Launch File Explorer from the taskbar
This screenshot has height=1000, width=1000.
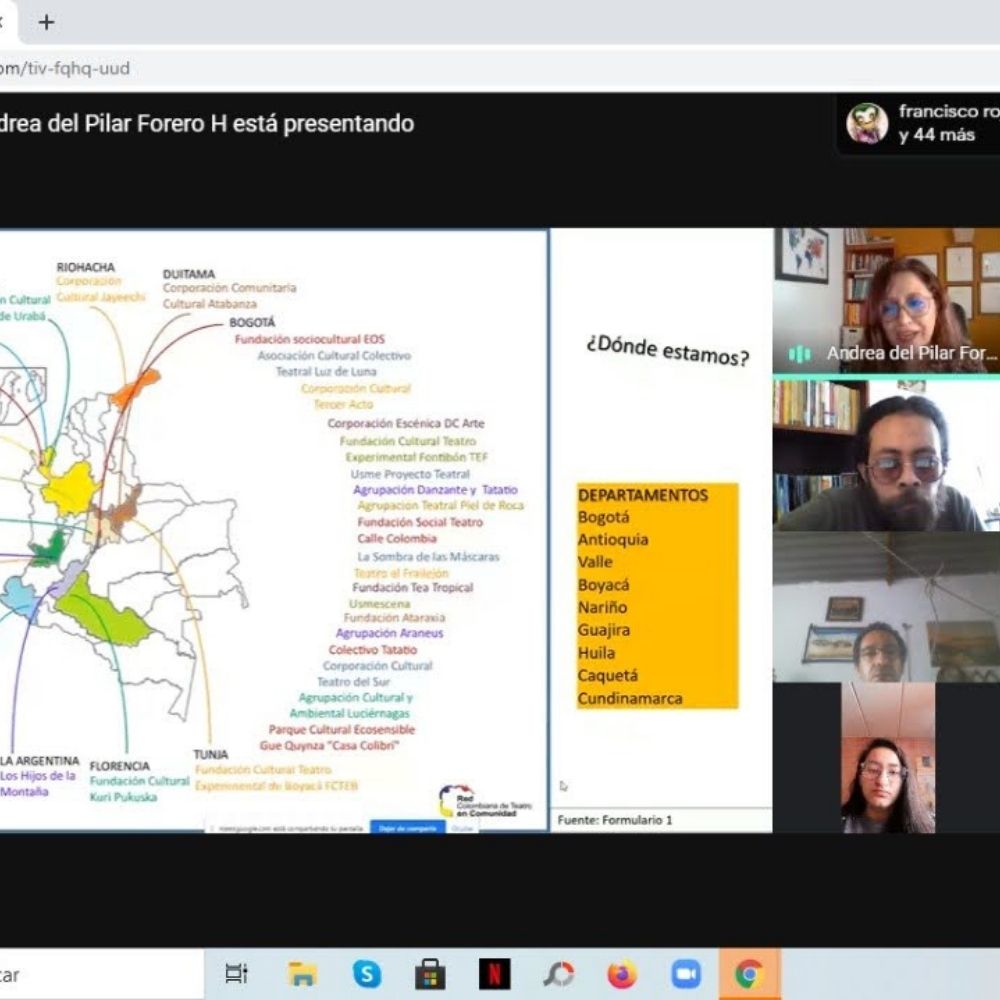pos(302,974)
